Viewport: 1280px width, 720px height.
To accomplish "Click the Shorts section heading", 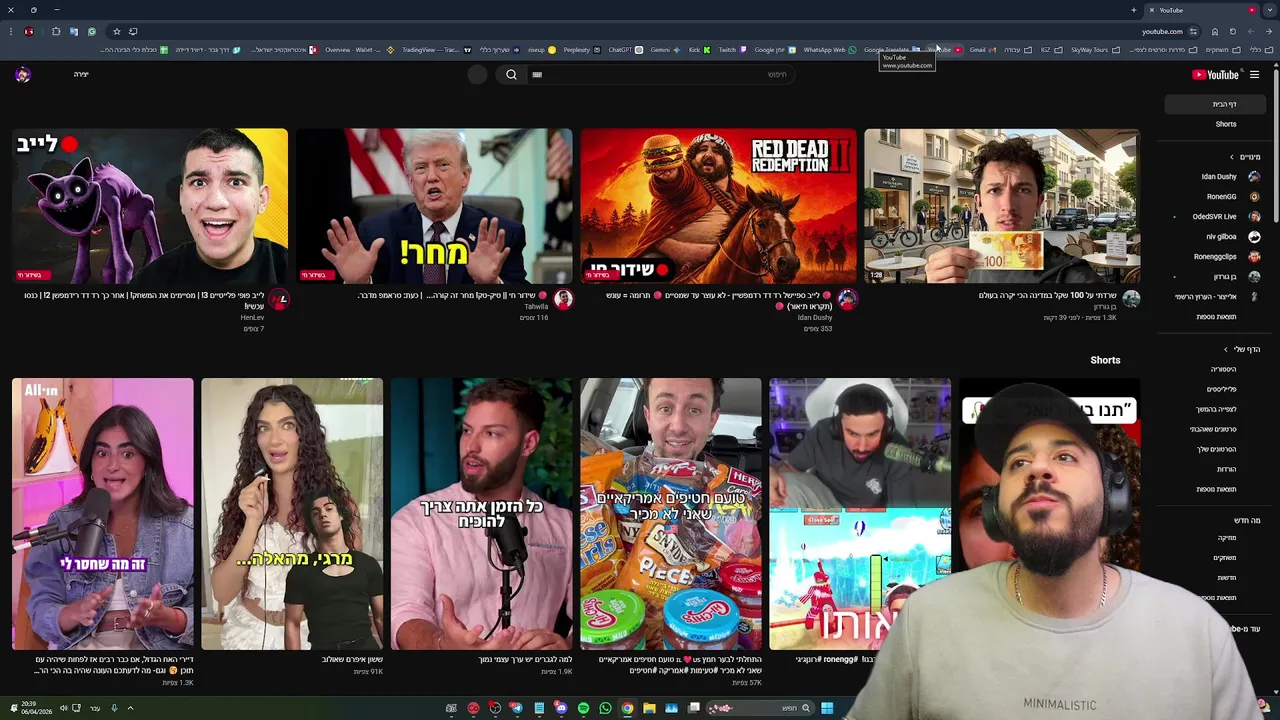I will pyautogui.click(x=1105, y=360).
